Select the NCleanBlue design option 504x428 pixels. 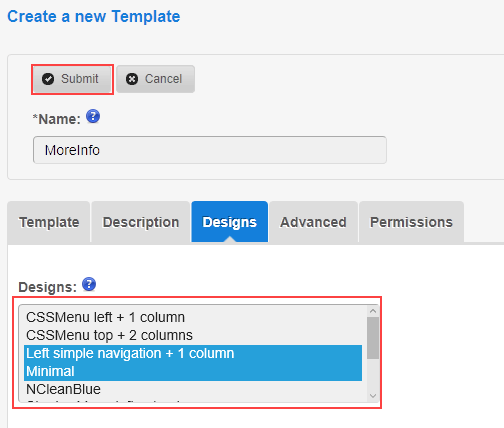click(x=193, y=389)
